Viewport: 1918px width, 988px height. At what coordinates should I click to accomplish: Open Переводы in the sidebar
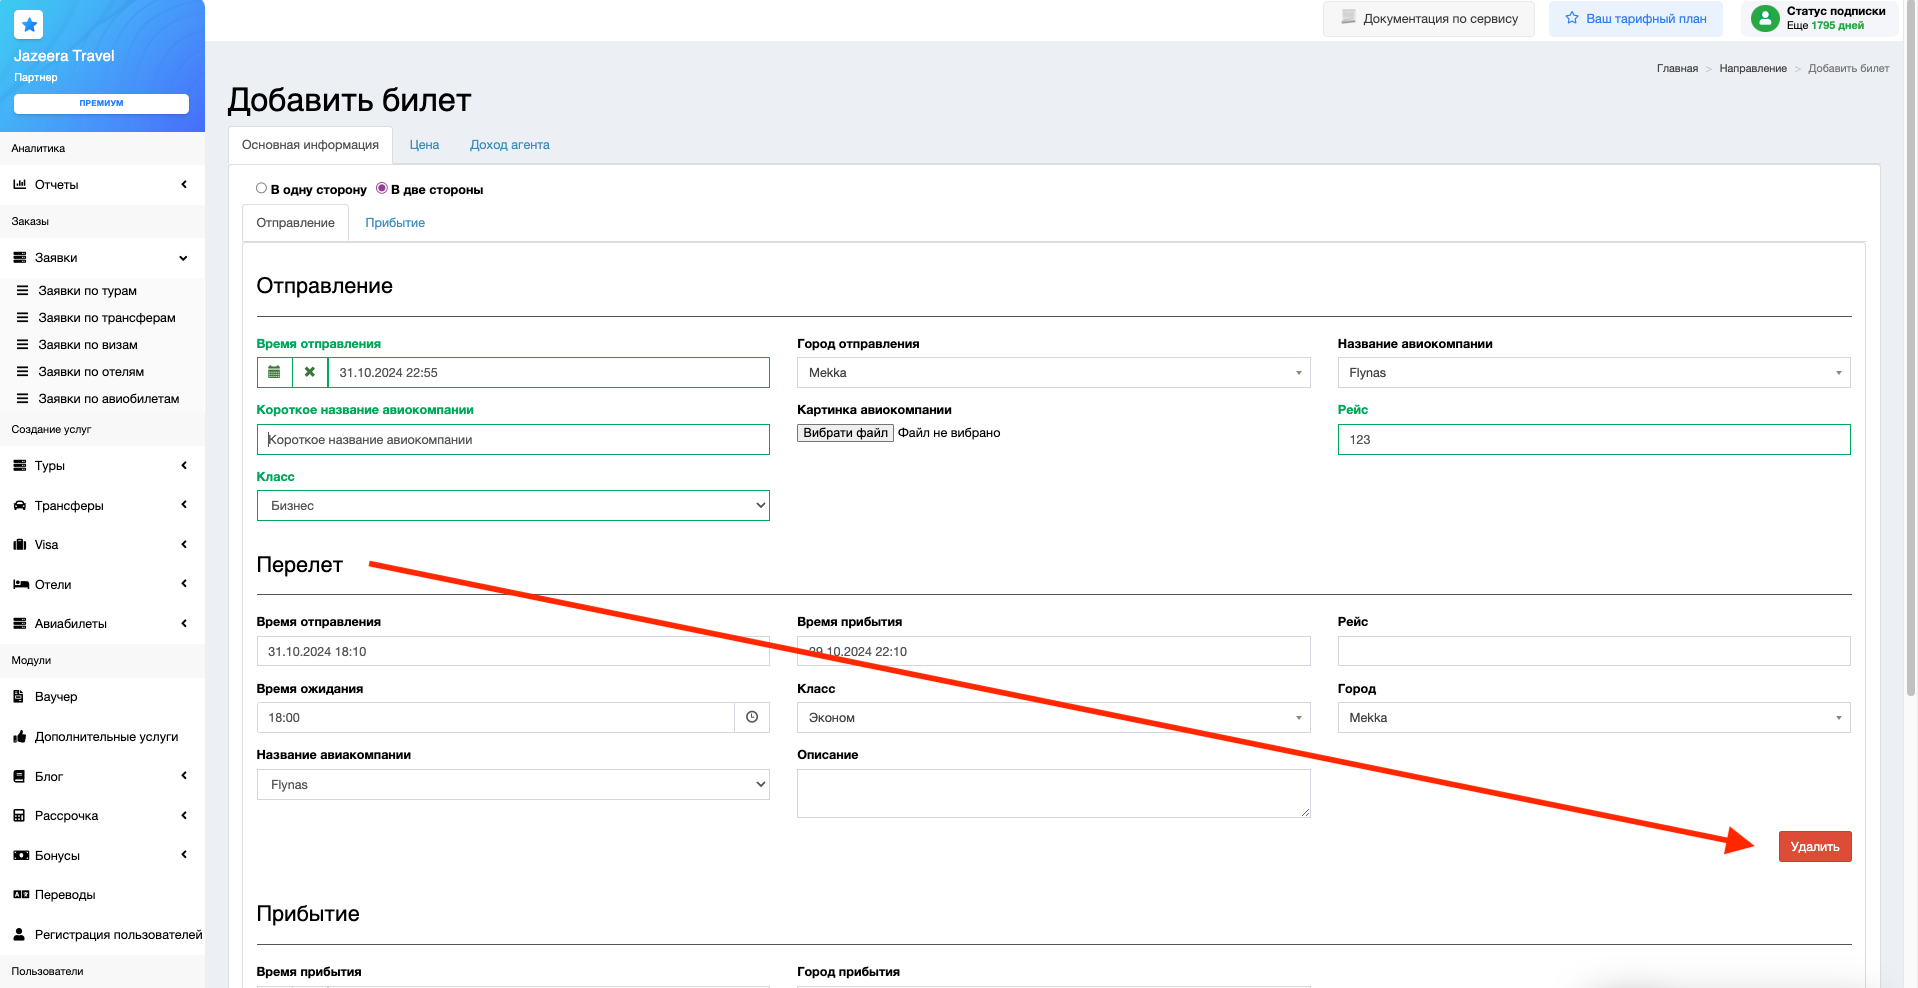[65, 895]
